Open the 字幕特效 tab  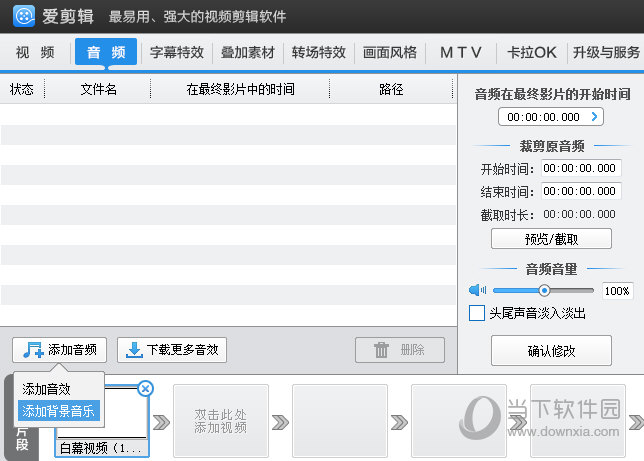[177, 52]
